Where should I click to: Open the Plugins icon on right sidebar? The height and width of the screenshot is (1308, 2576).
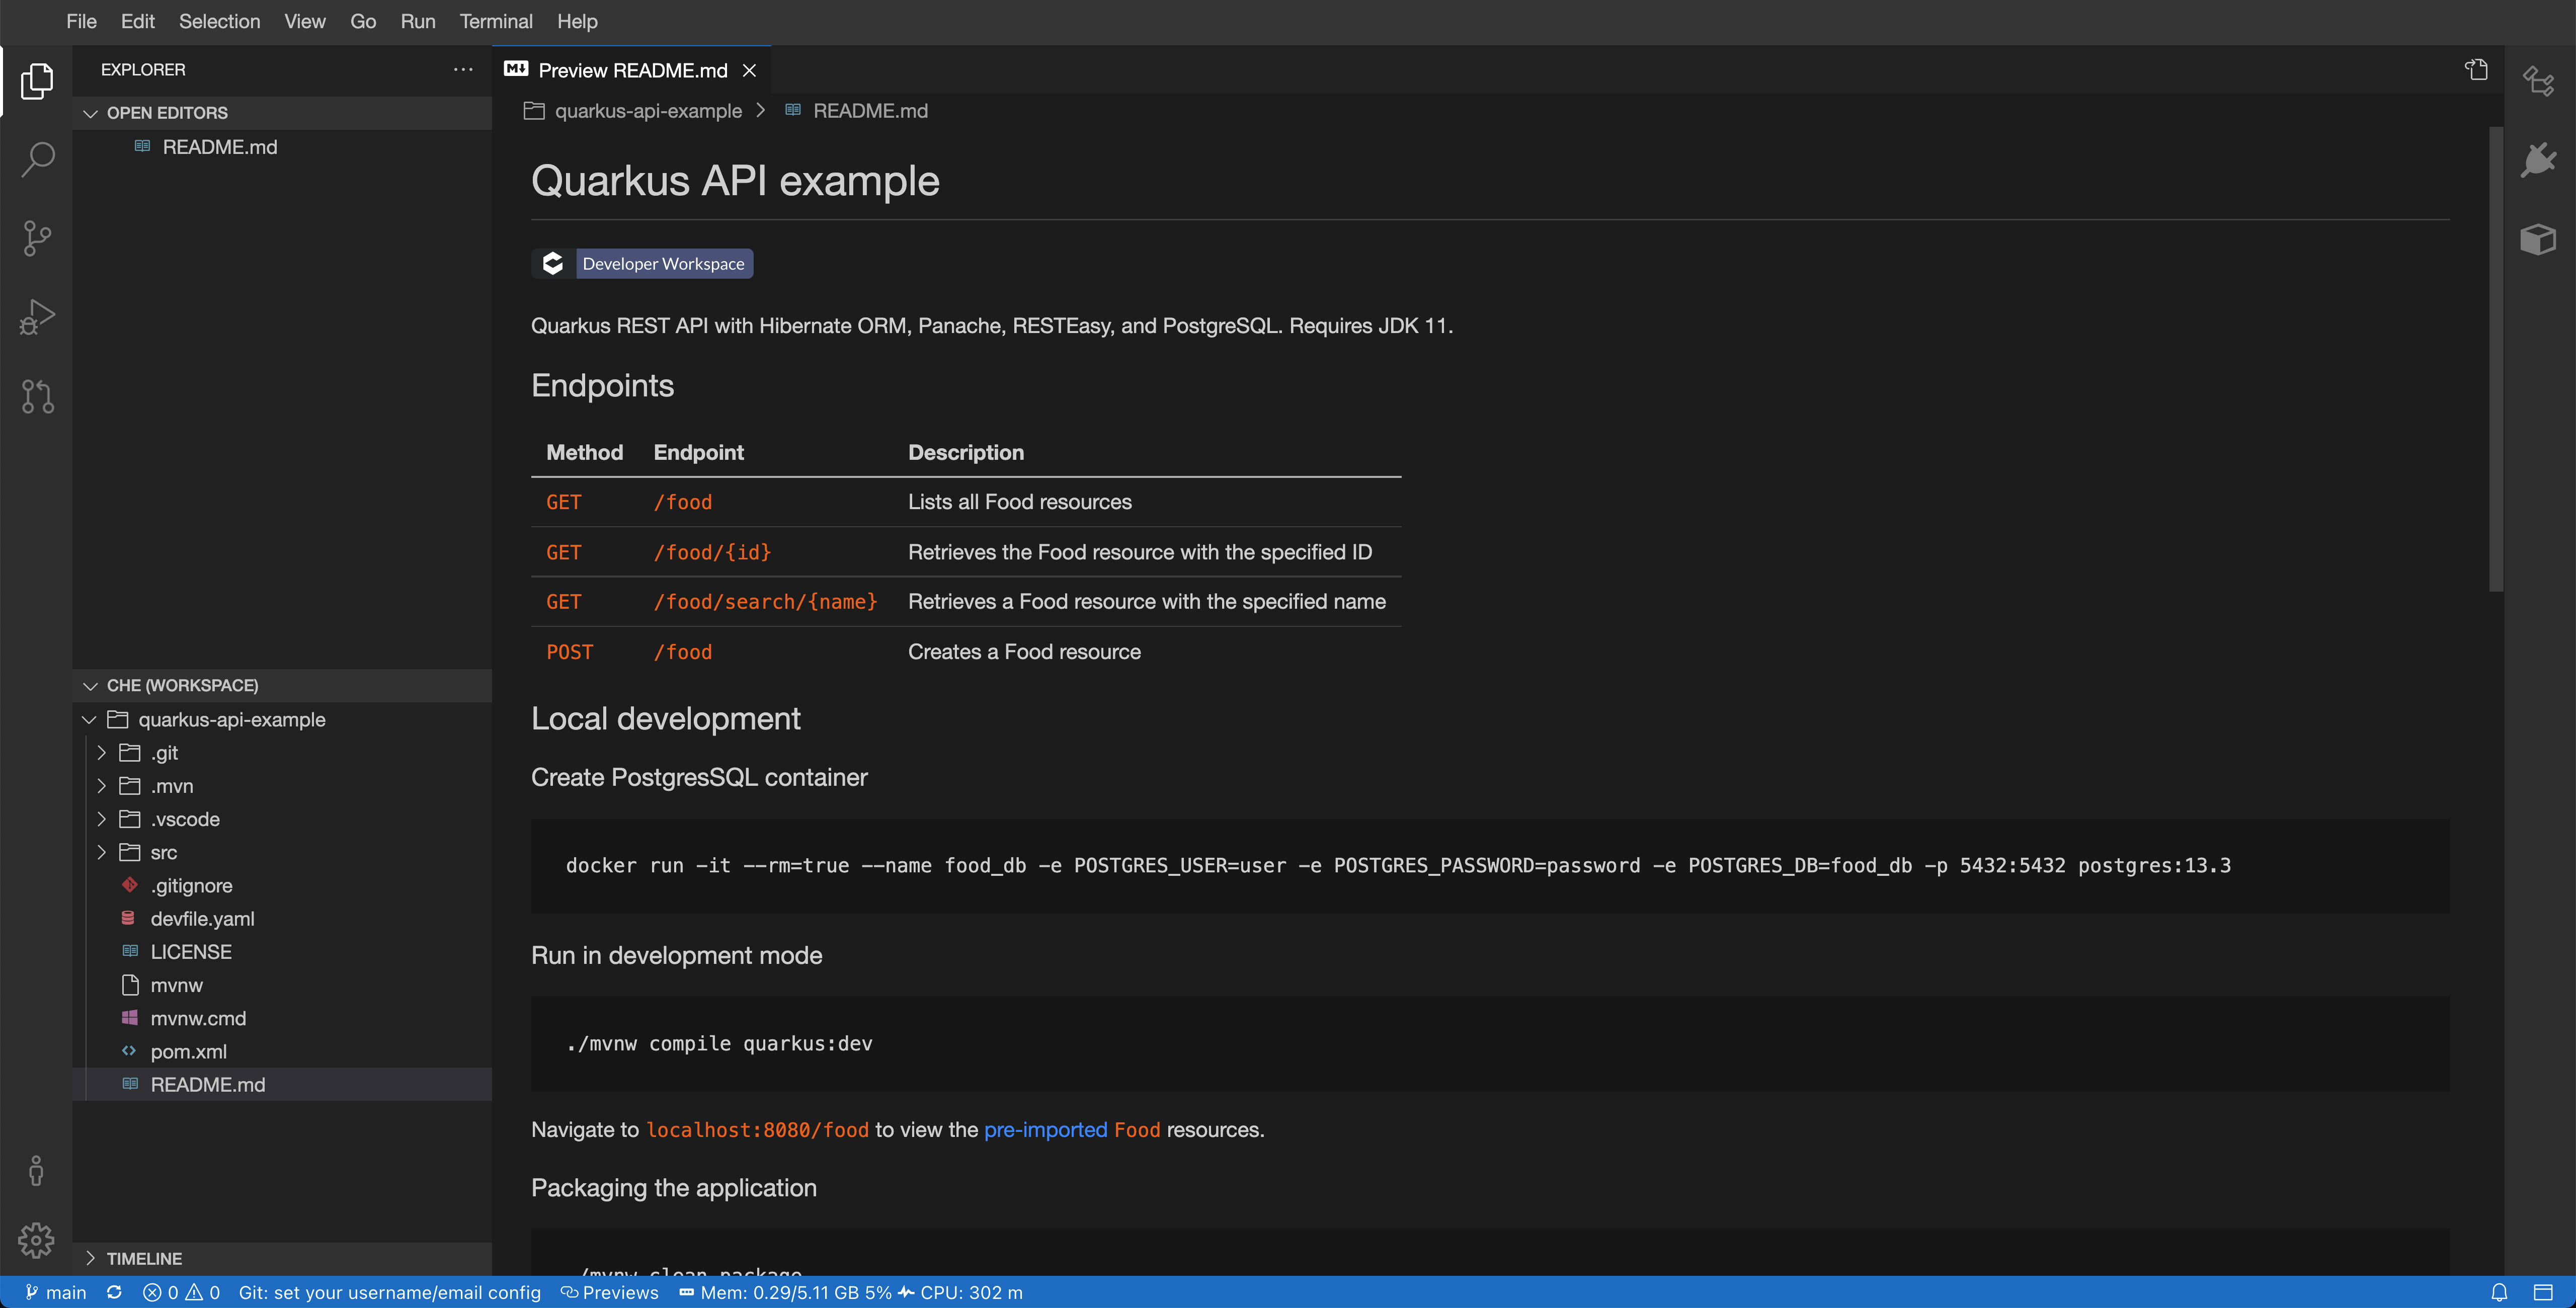pos(2538,160)
